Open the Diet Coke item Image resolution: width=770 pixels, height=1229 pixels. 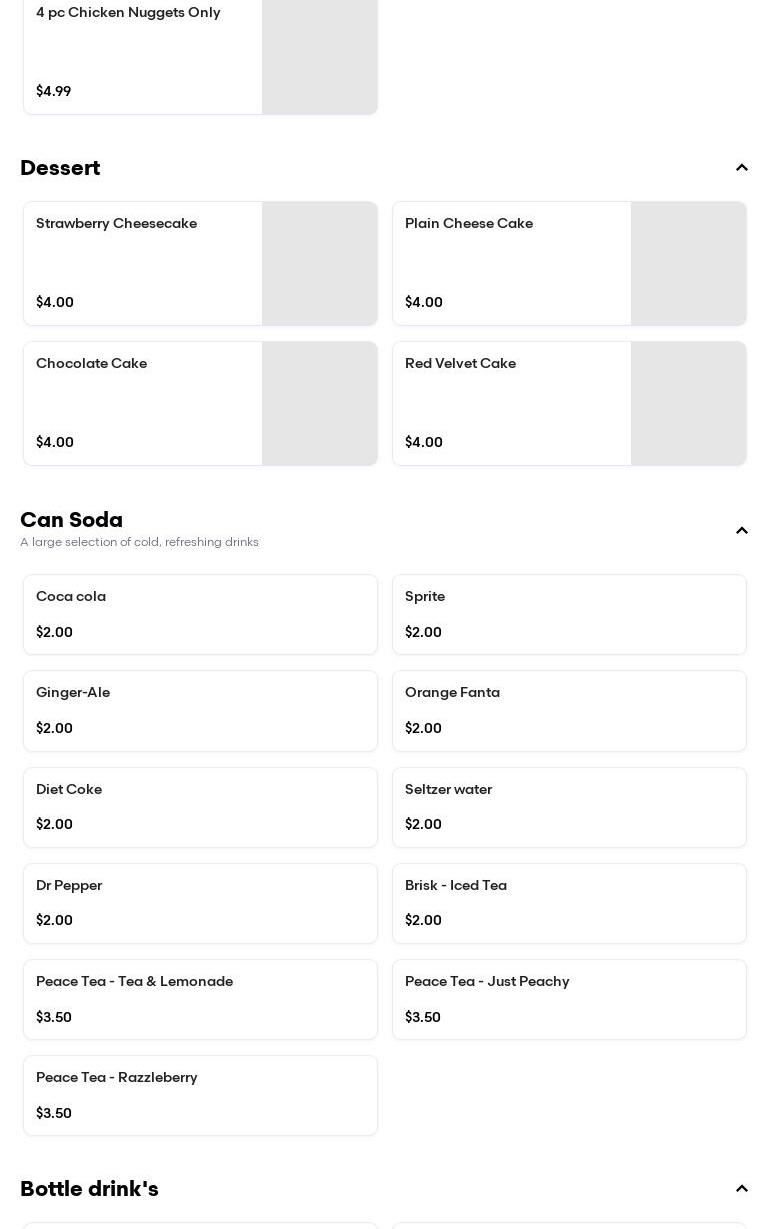pos(200,807)
